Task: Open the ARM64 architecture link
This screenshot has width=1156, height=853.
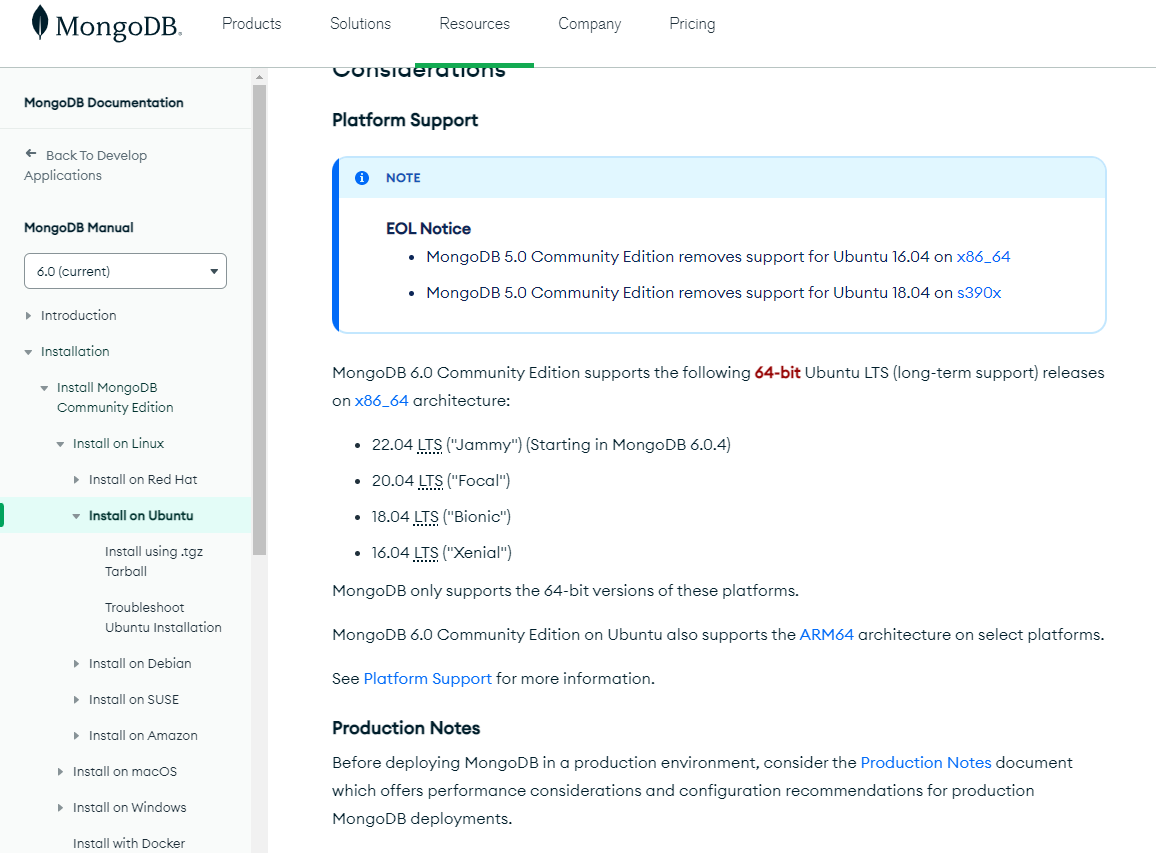Action: click(826, 635)
